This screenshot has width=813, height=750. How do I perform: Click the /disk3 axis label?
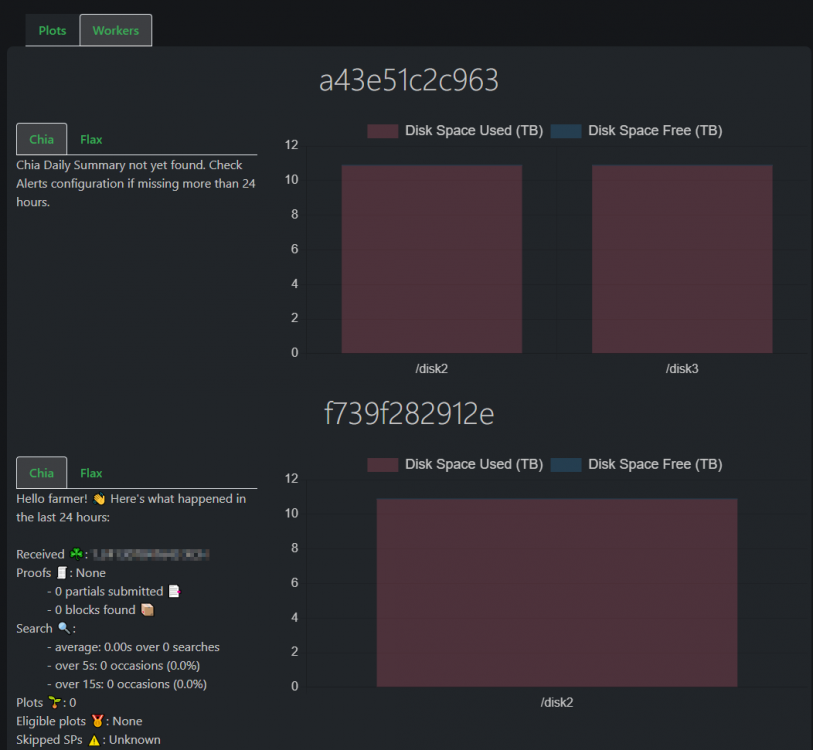pos(682,369)
